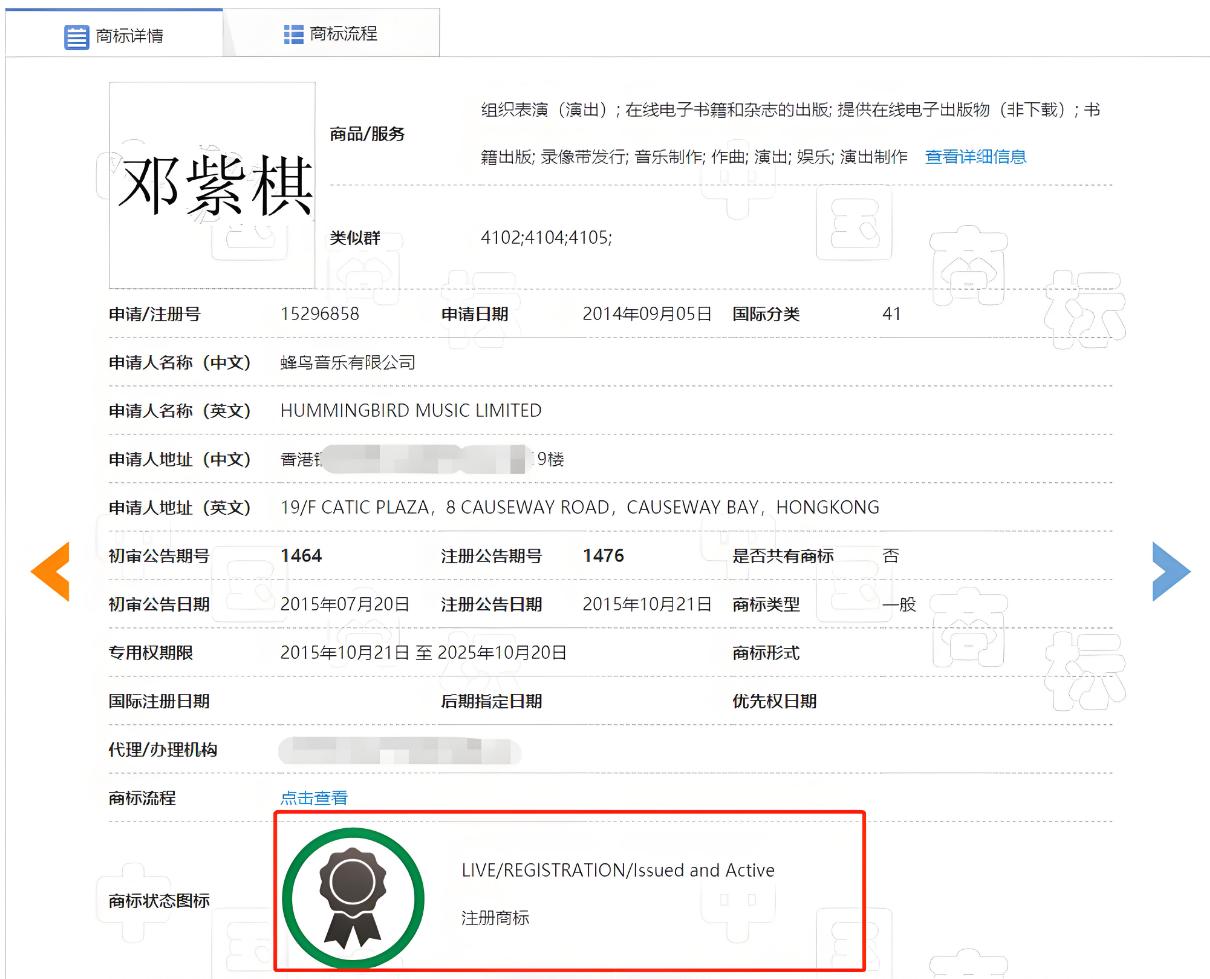Image resolution: width=1210 pixels, height=979 pixels.
Task: Switch to the 商标流程 tab
Action: (x=330, y=34)
